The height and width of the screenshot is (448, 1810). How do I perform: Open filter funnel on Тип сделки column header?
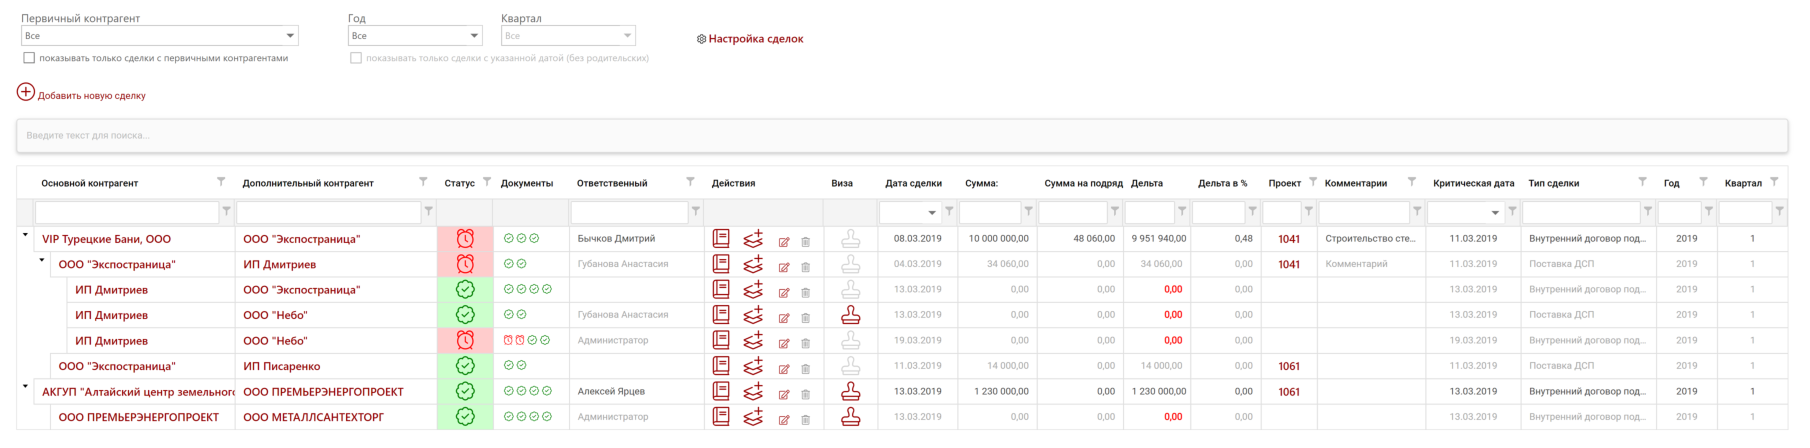(1642, 182)
